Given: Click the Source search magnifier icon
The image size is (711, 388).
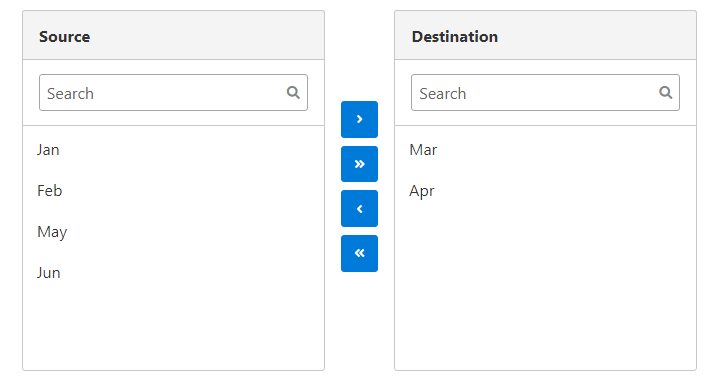Looking at the screenshot, I should click(x=293, y=92).
